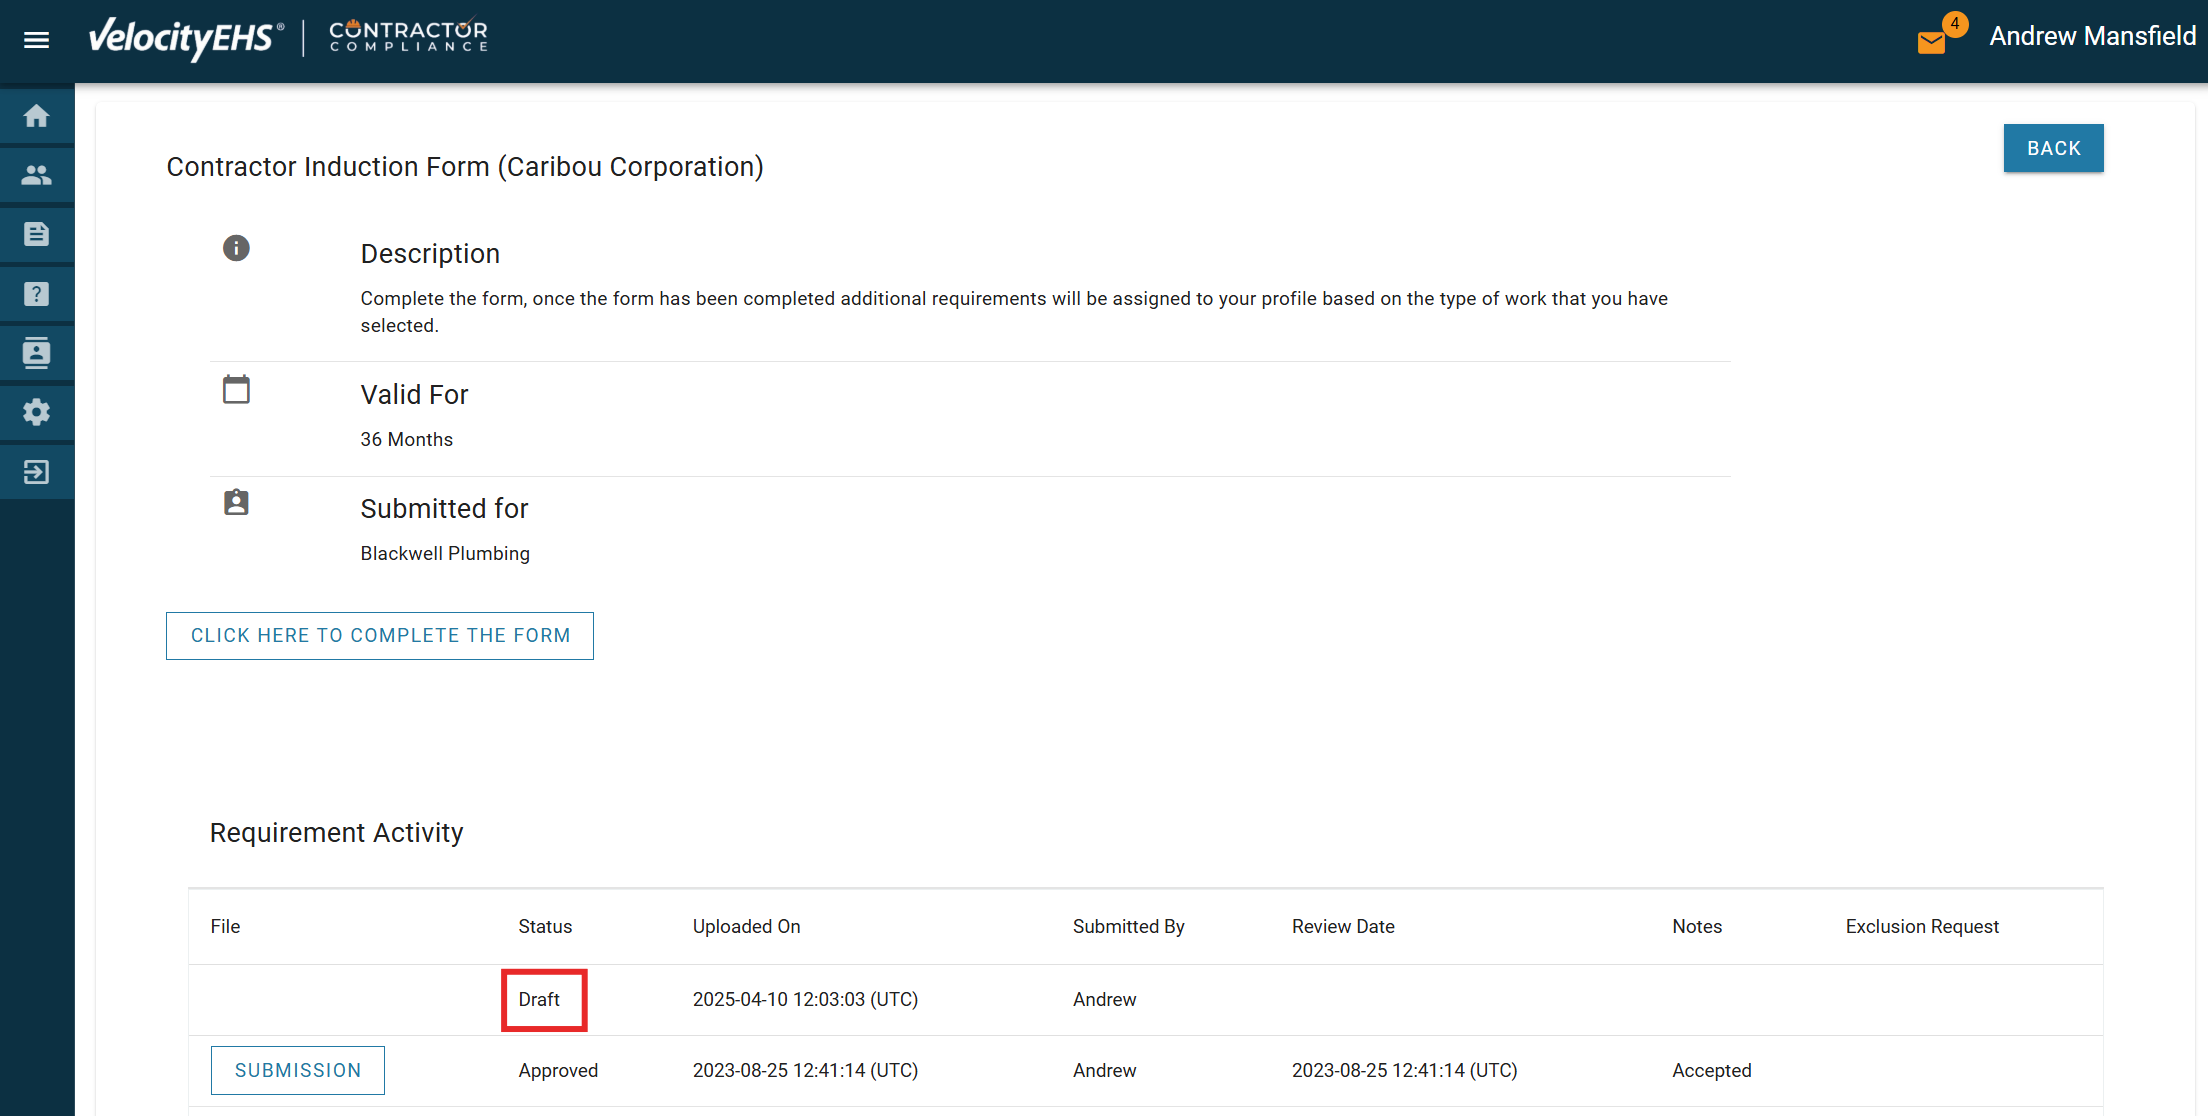Click the Valid For calendar icon

pos(236,389)
